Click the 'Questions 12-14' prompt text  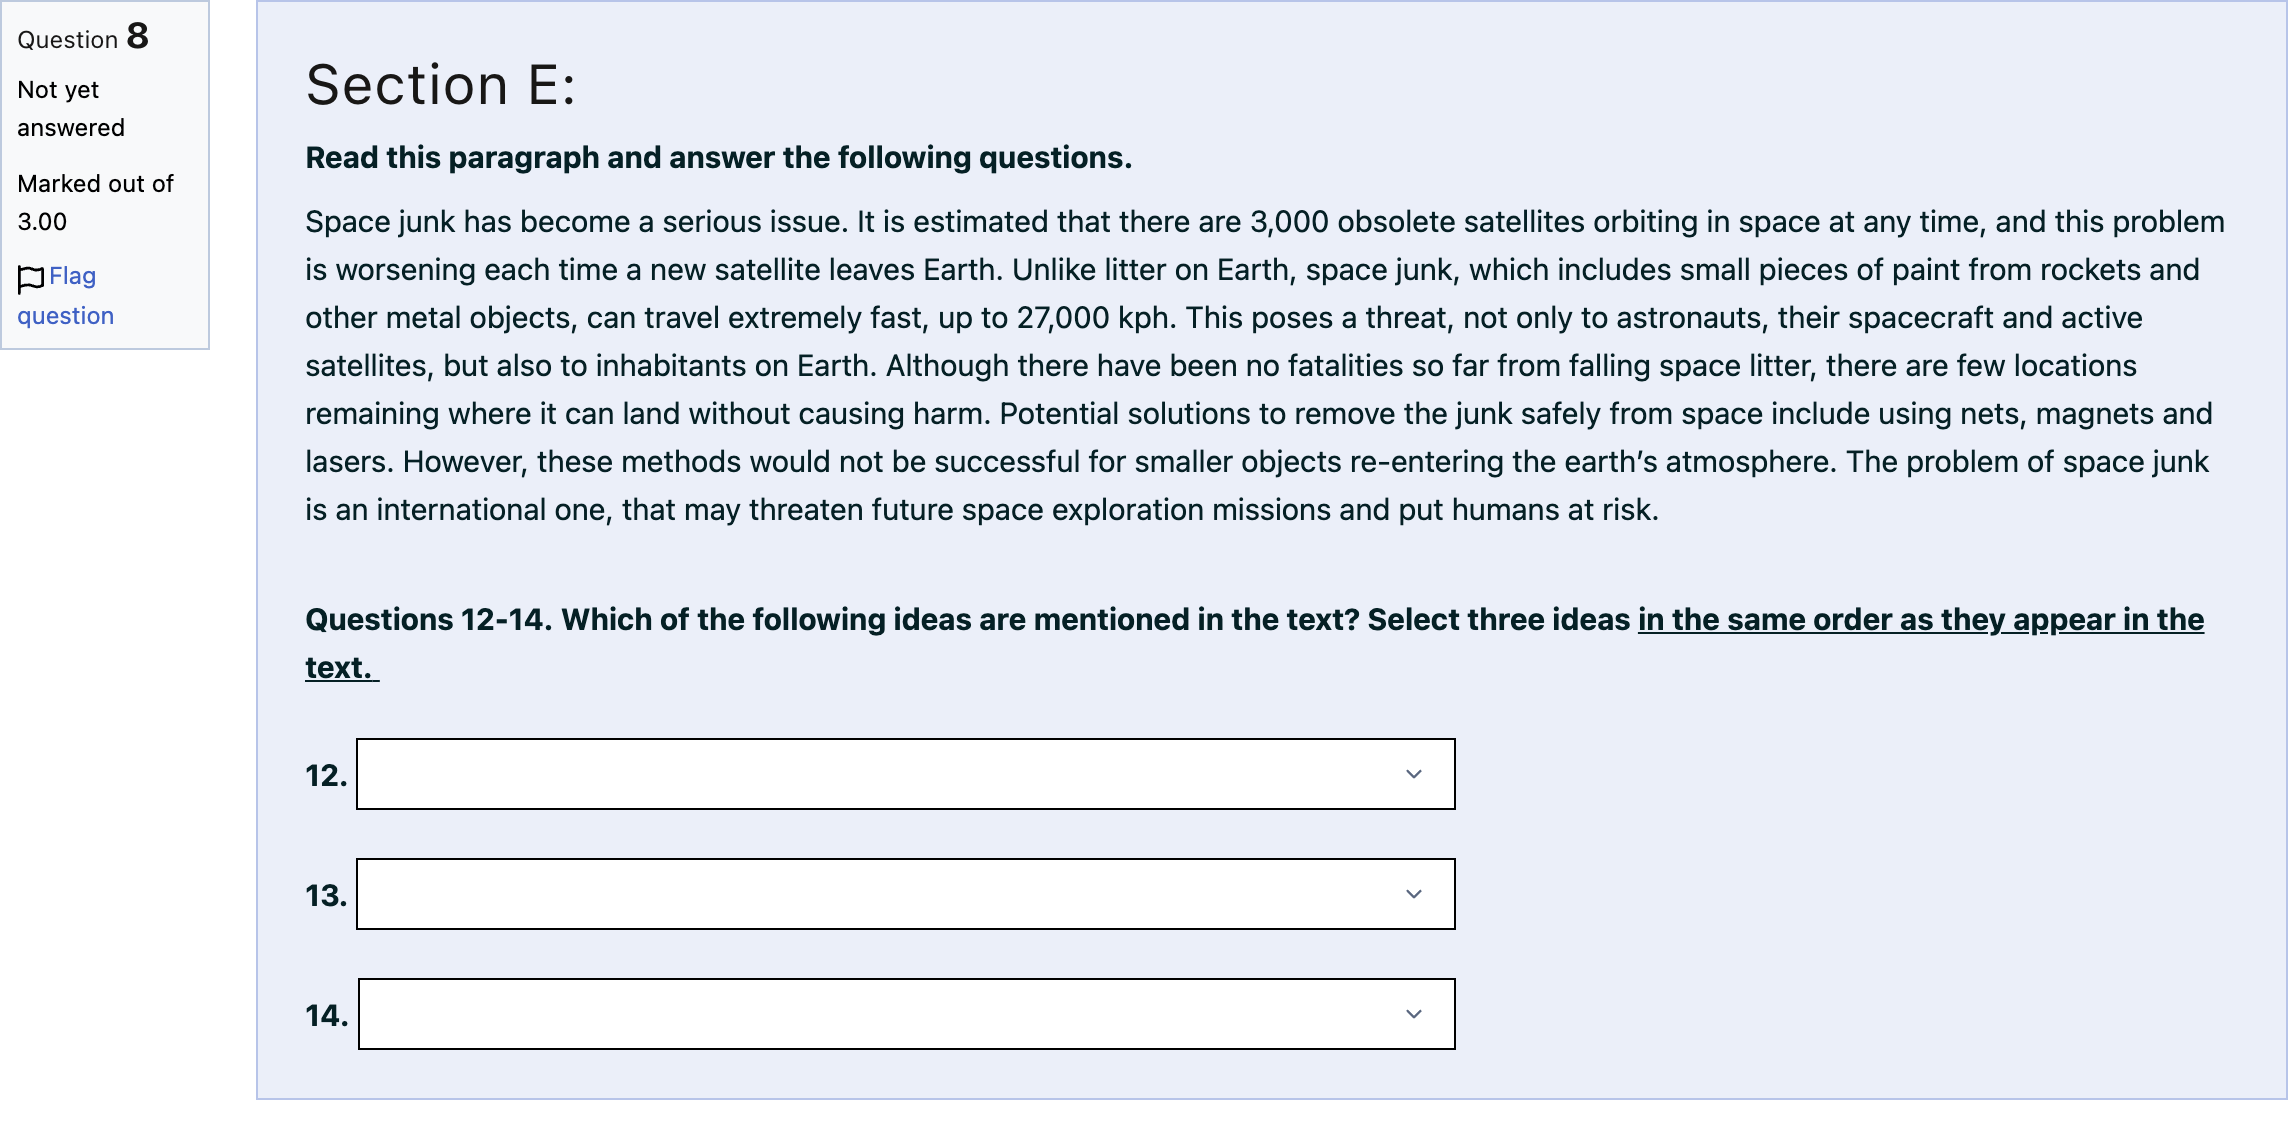tap(428, 620)
